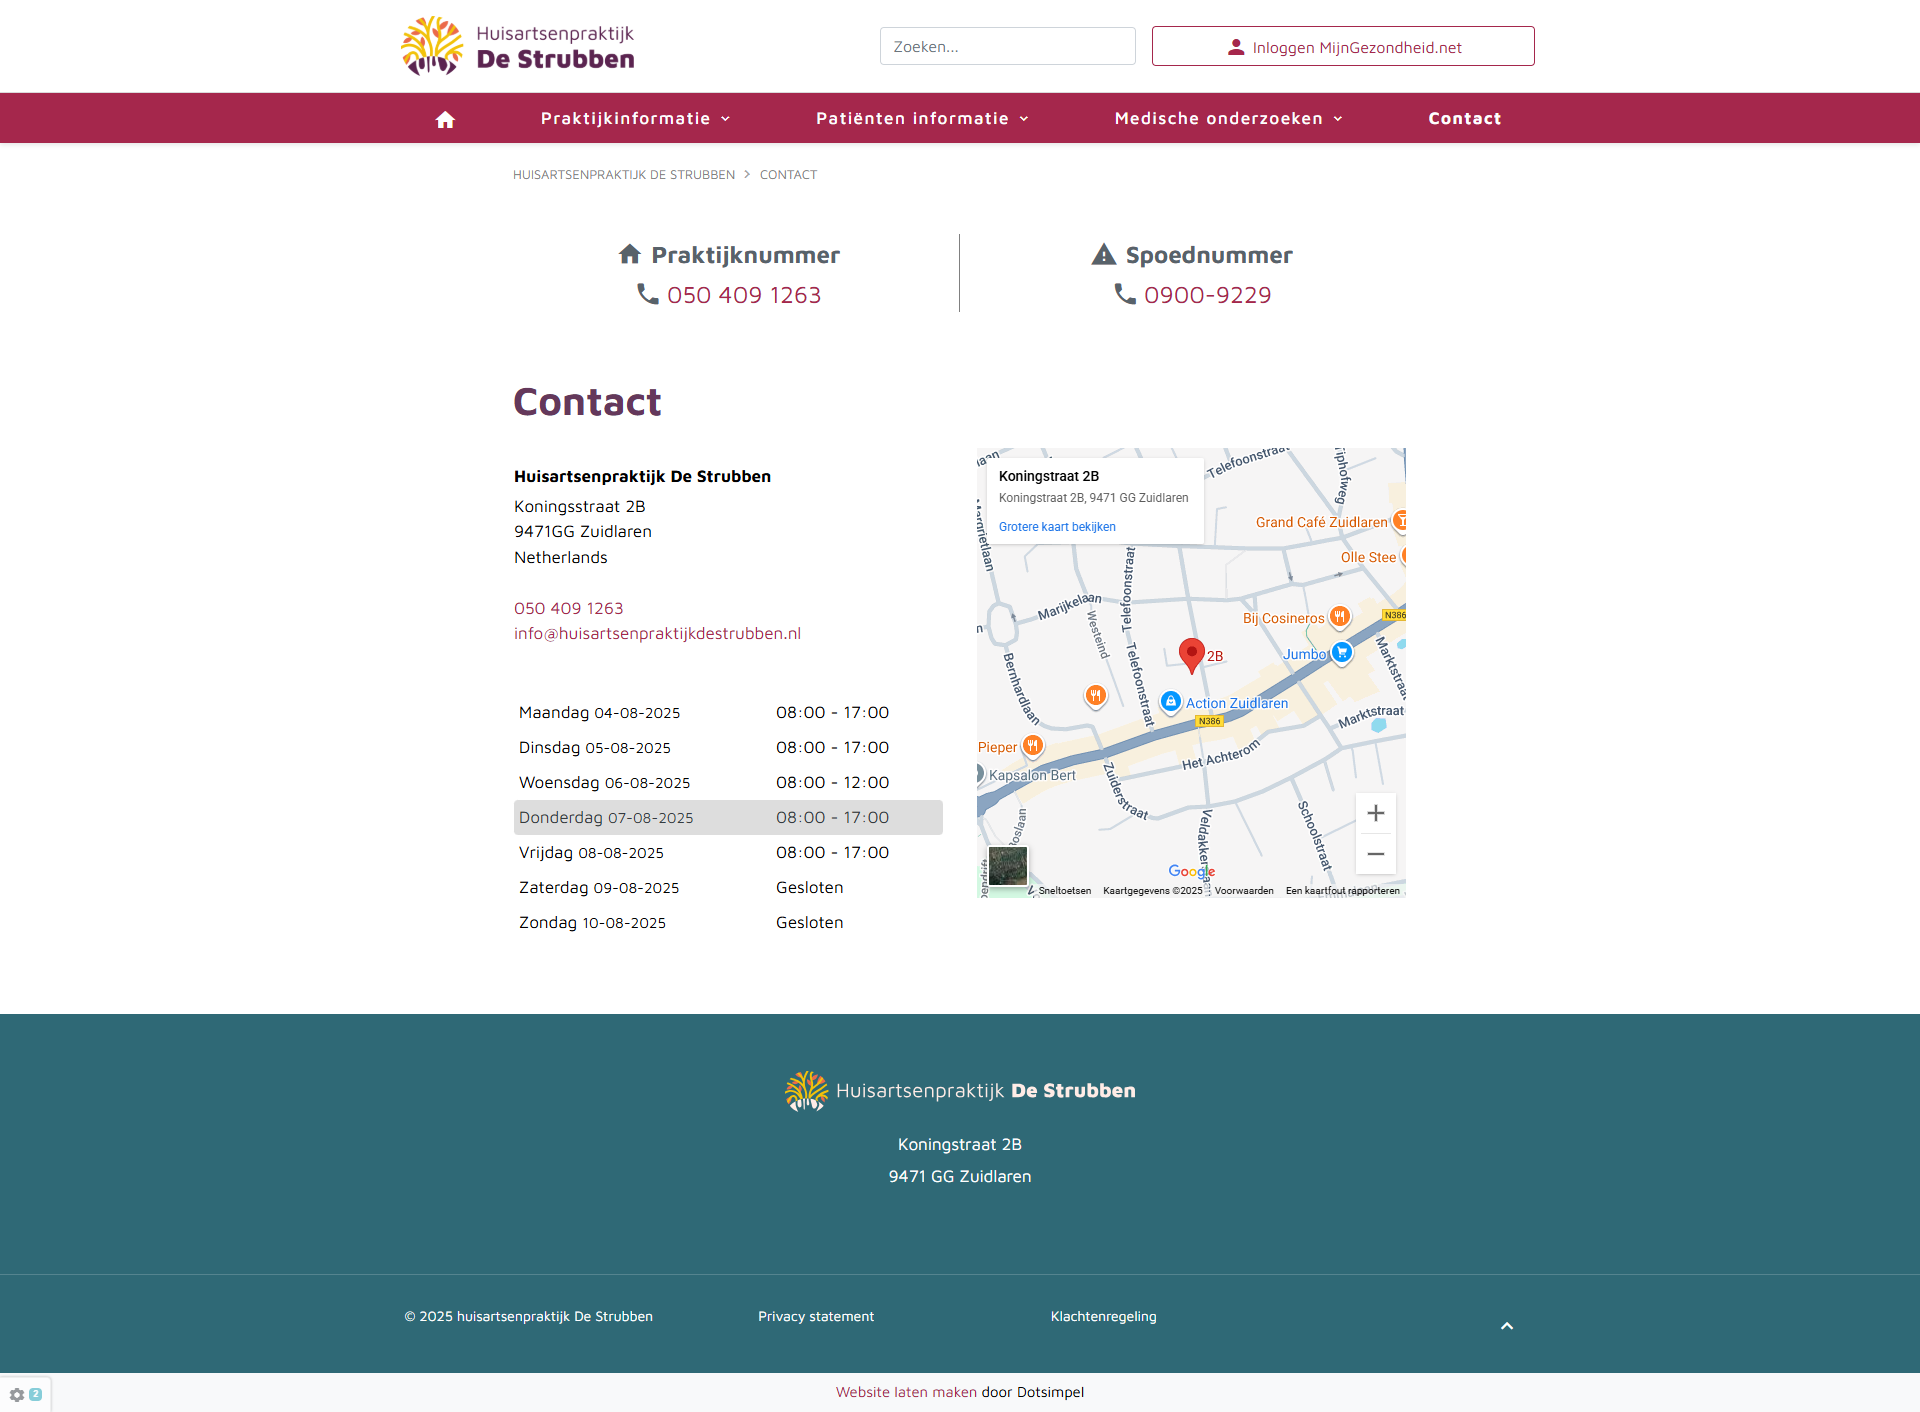The image size is (1920, 1412).
Task: Click the home icon in navigation bar
Action: tap(445, 119)
